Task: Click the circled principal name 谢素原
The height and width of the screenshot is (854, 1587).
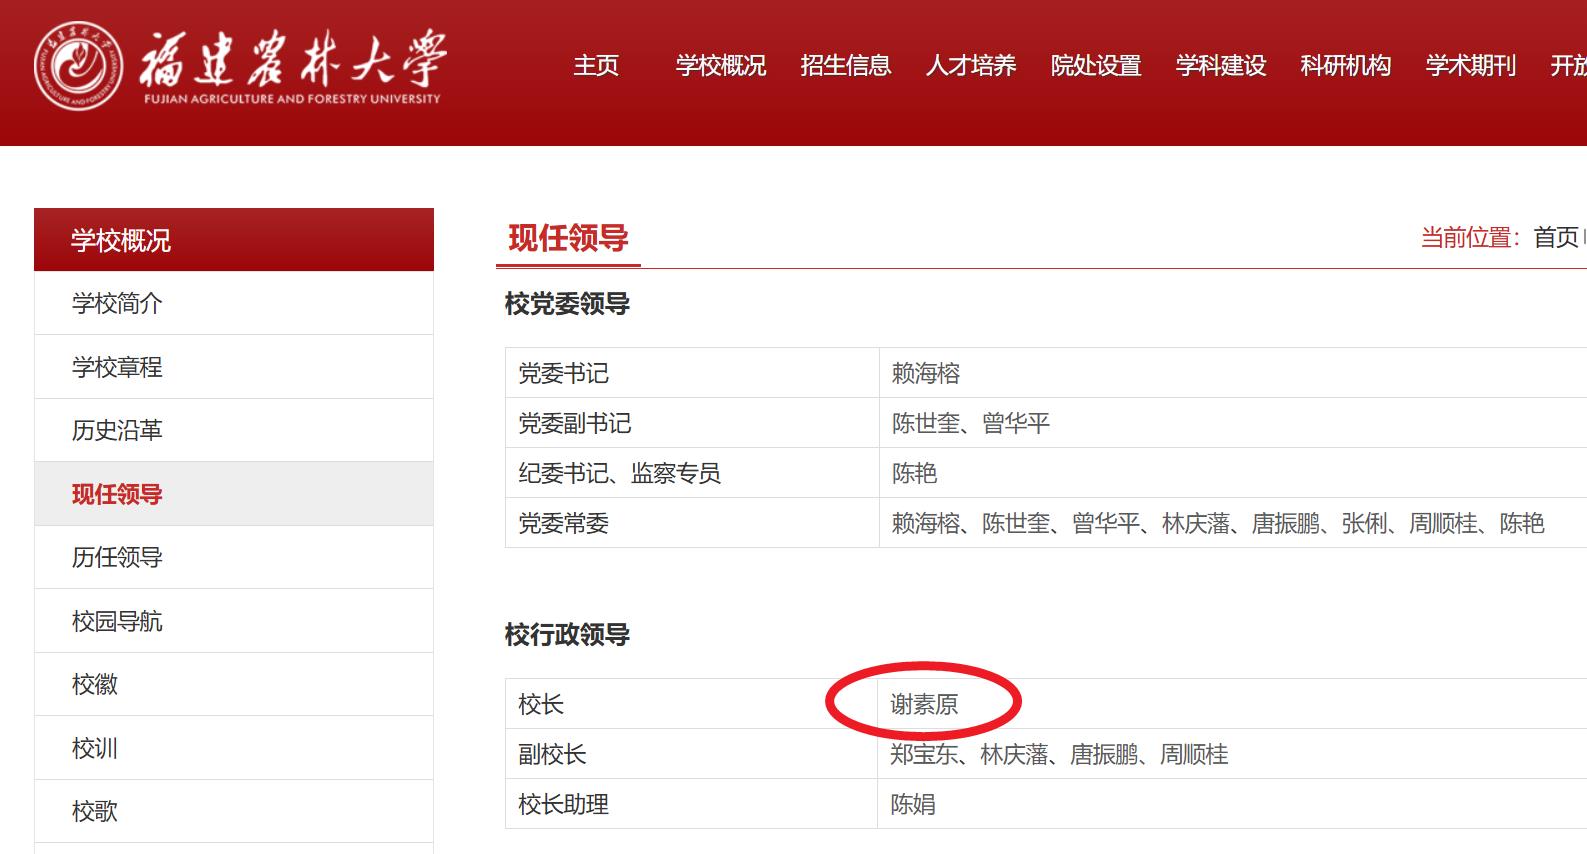Action: [x=924, y=705]
